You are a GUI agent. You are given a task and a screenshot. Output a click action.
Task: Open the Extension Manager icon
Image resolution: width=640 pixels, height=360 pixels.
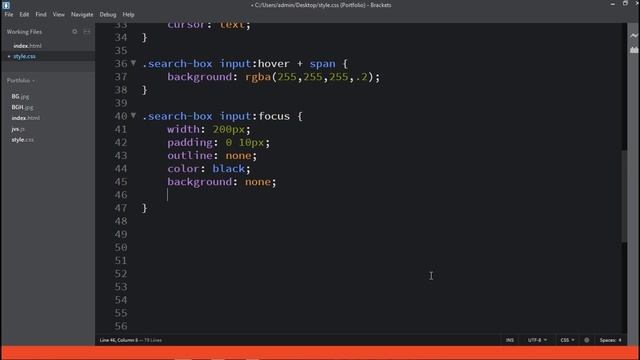coord(633,50)
